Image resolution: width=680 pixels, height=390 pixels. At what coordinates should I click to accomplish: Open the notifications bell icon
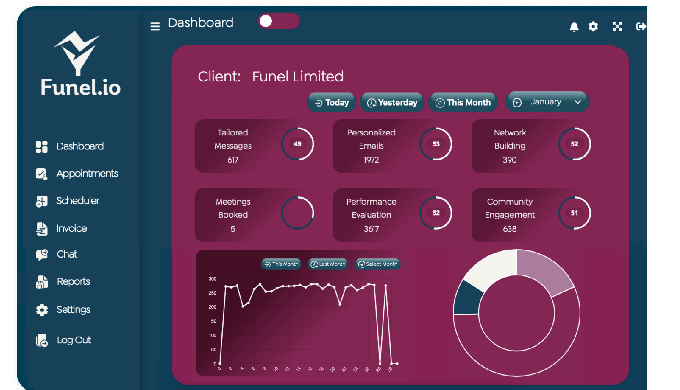tap(574, 27)
